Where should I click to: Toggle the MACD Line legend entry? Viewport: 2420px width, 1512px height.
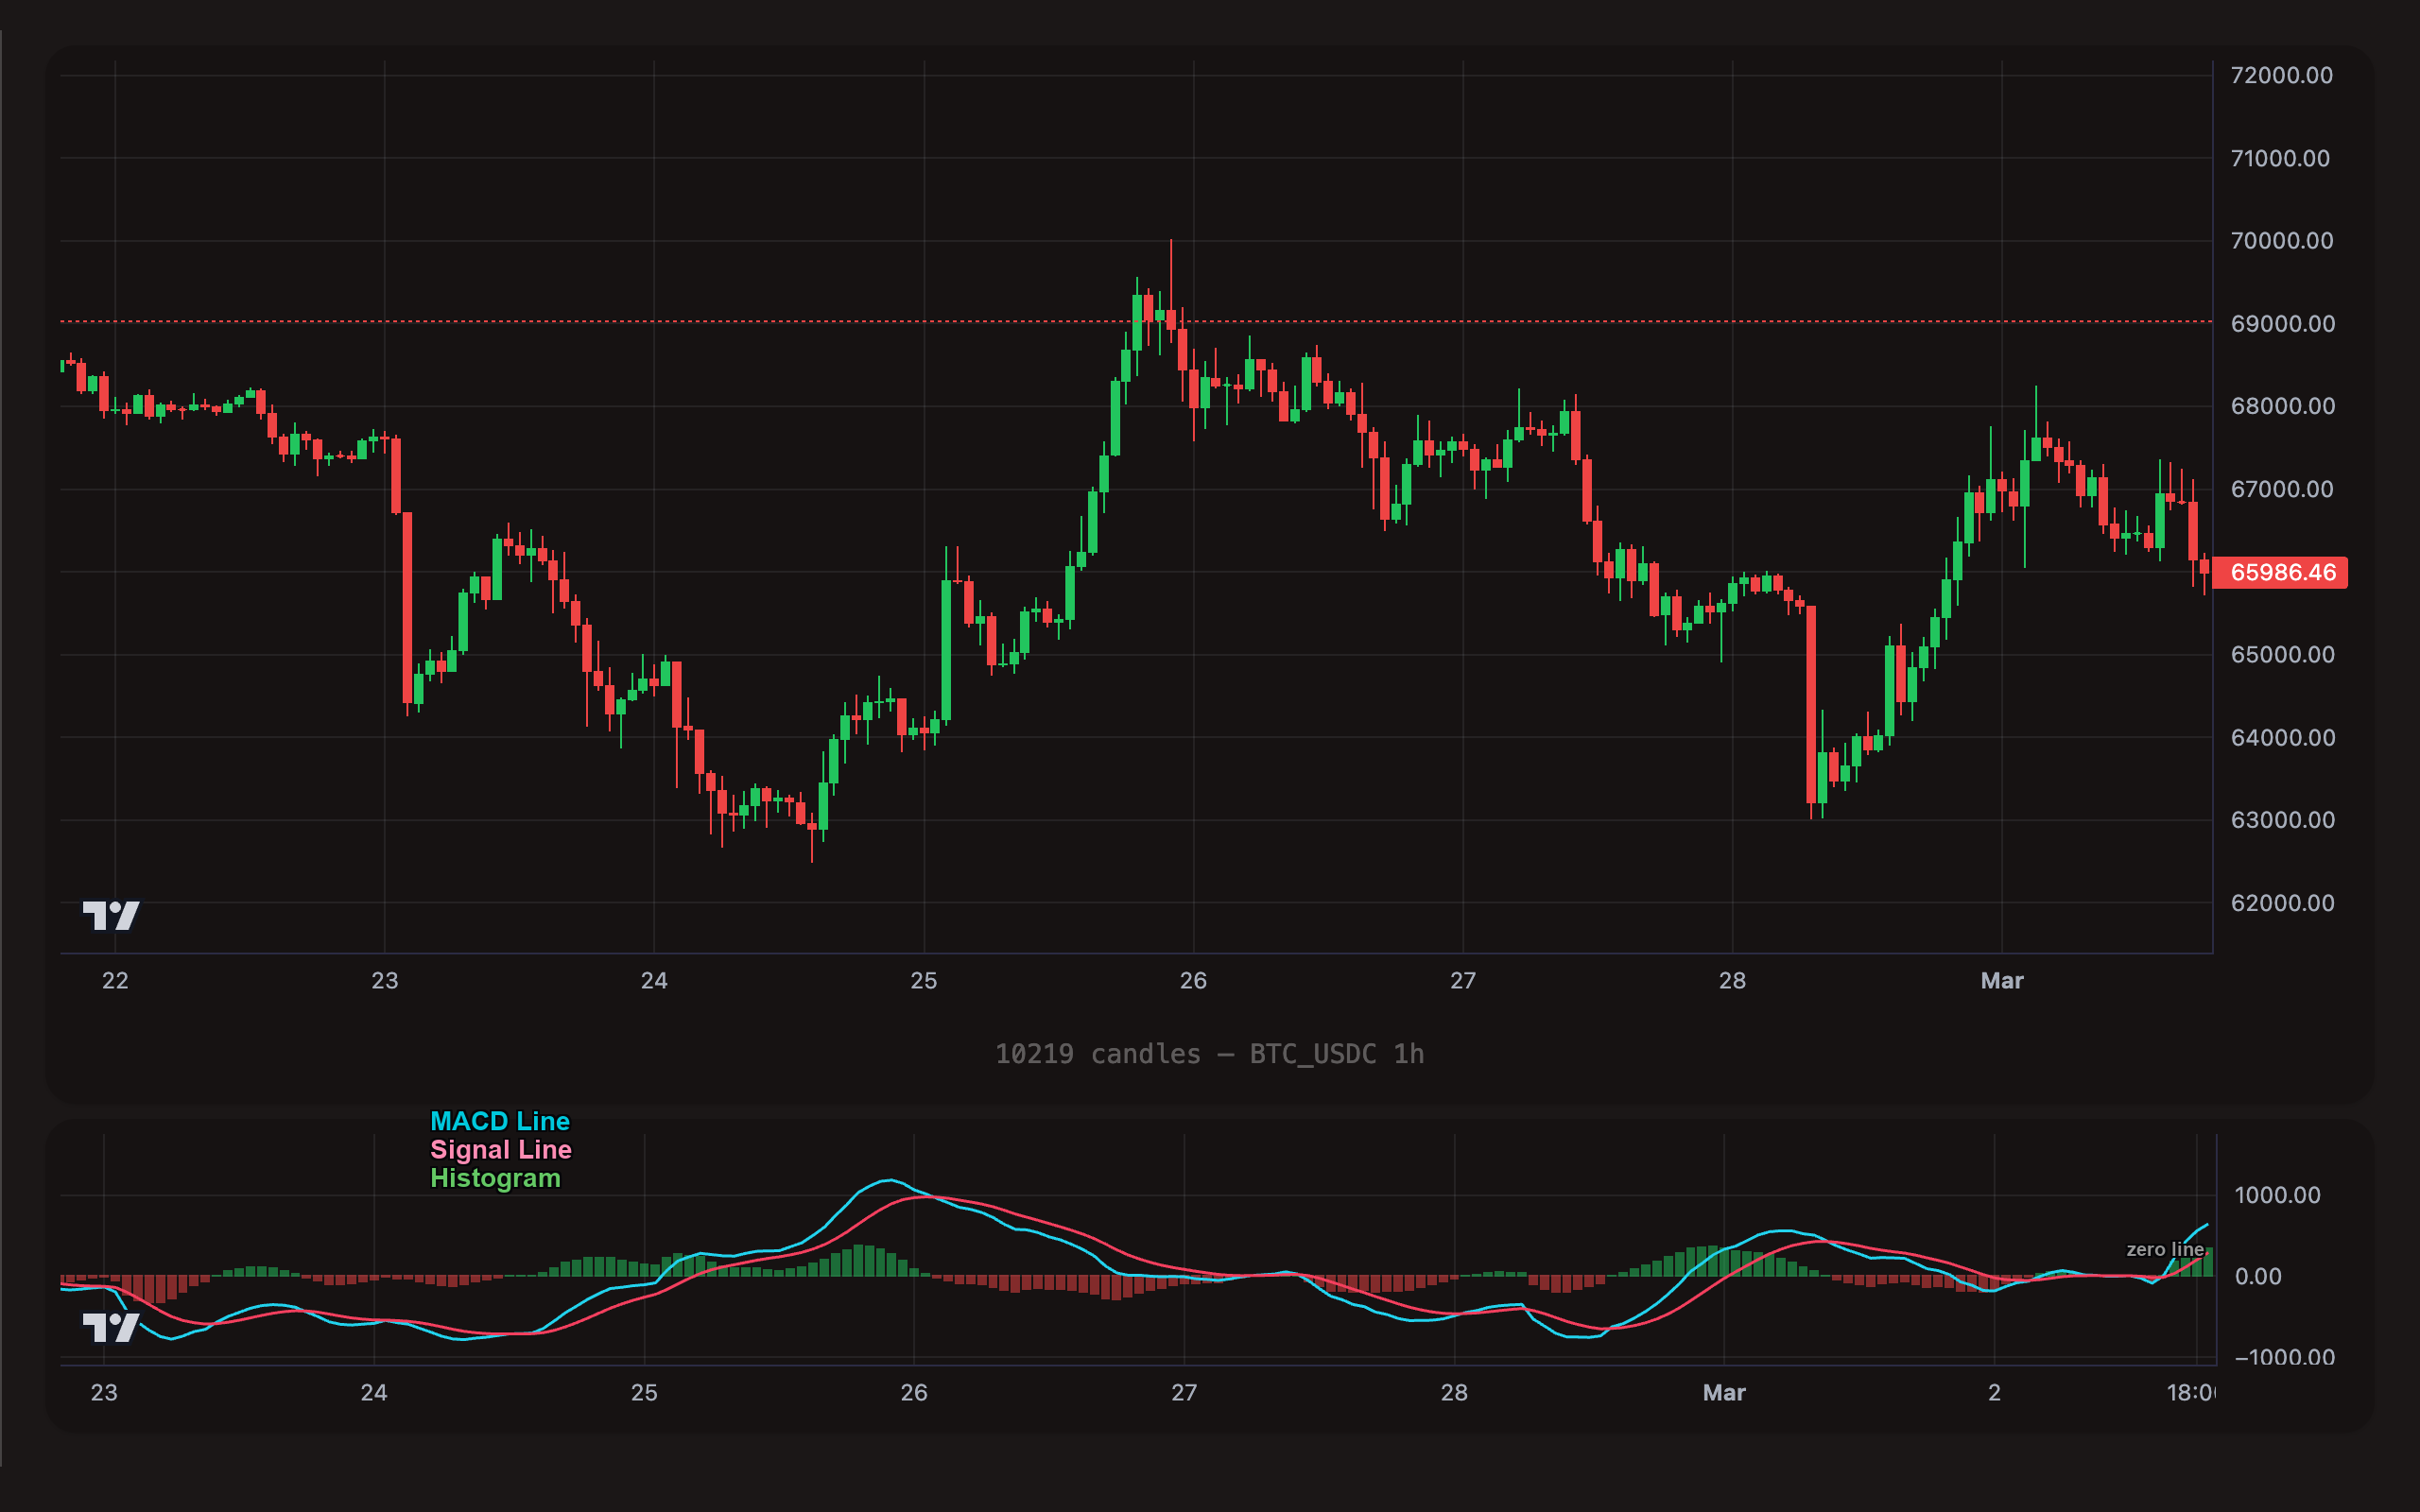click(500, 1122)
